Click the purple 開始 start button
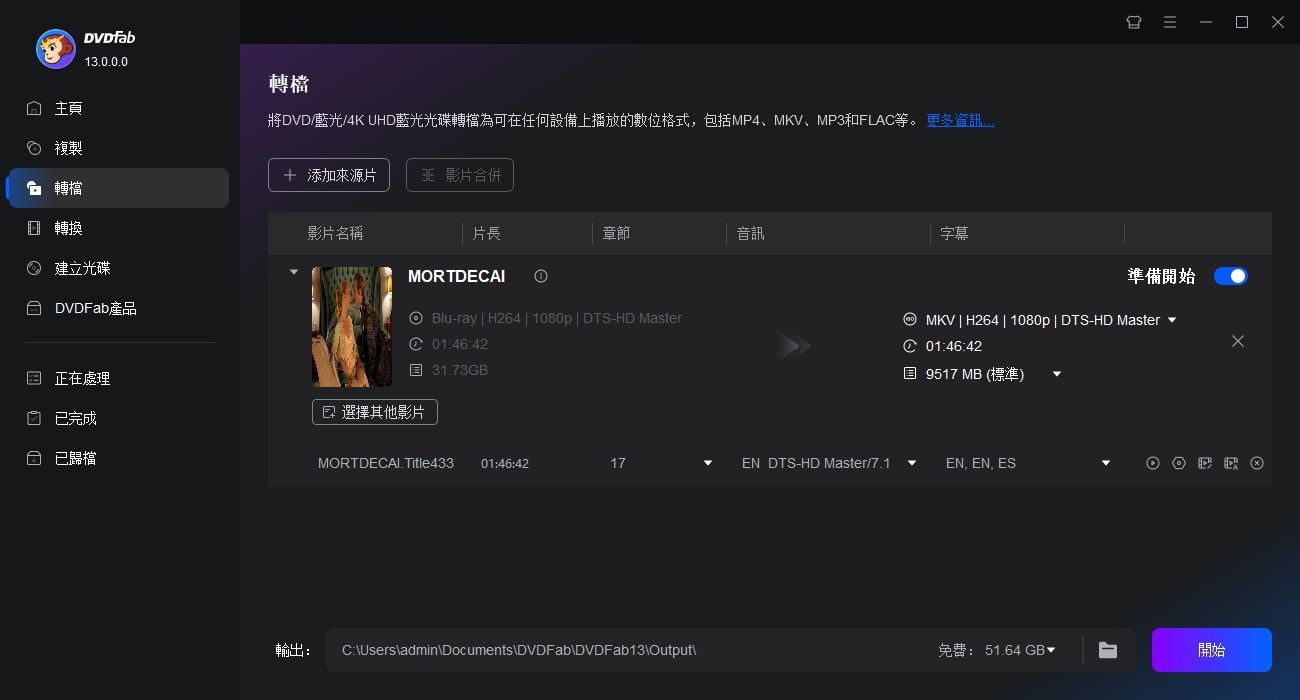This screenshot has height=700, width=1300. 1212,650
